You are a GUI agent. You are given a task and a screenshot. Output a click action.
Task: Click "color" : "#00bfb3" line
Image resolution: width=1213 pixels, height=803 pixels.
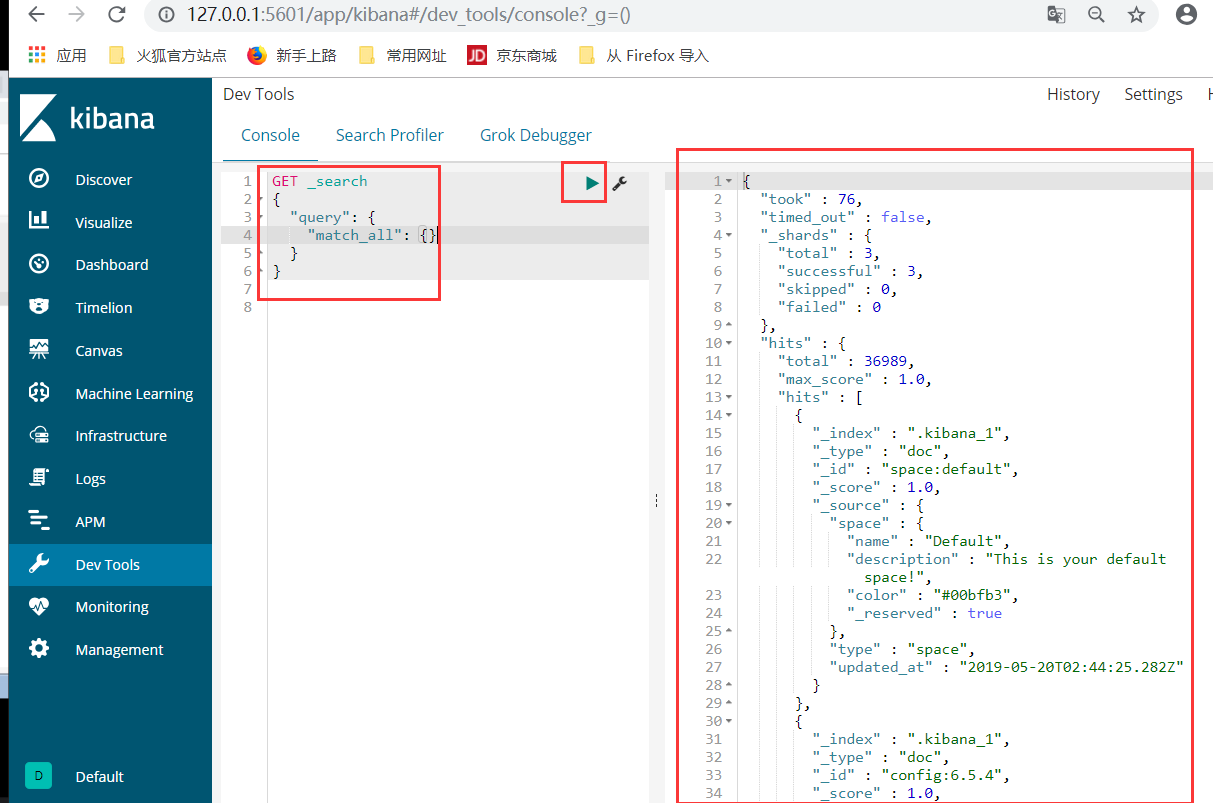[x=932, y=595]
